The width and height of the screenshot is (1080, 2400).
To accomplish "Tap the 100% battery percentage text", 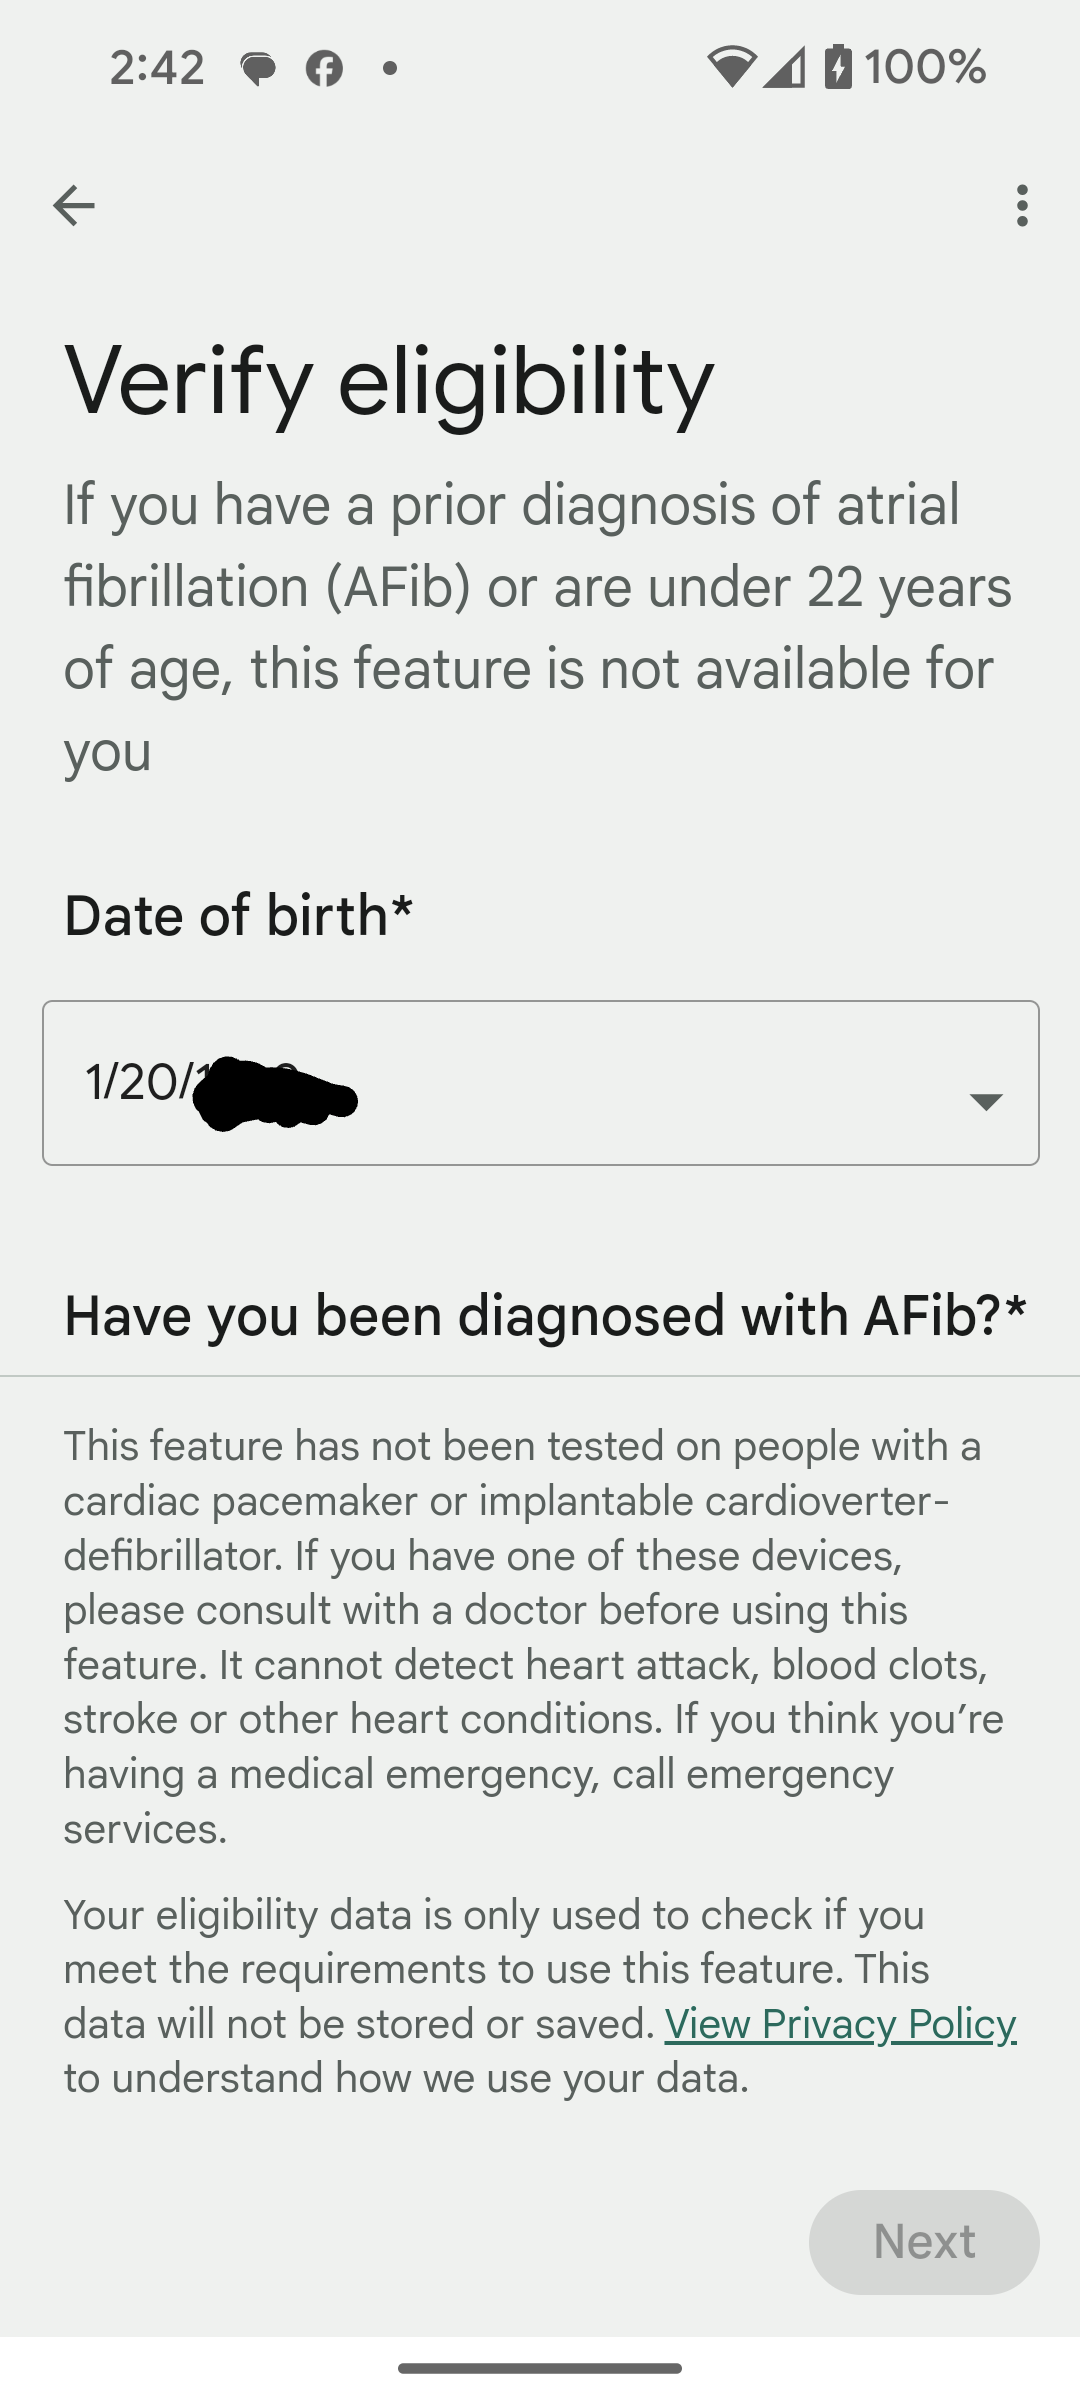I will click(925, 67).
